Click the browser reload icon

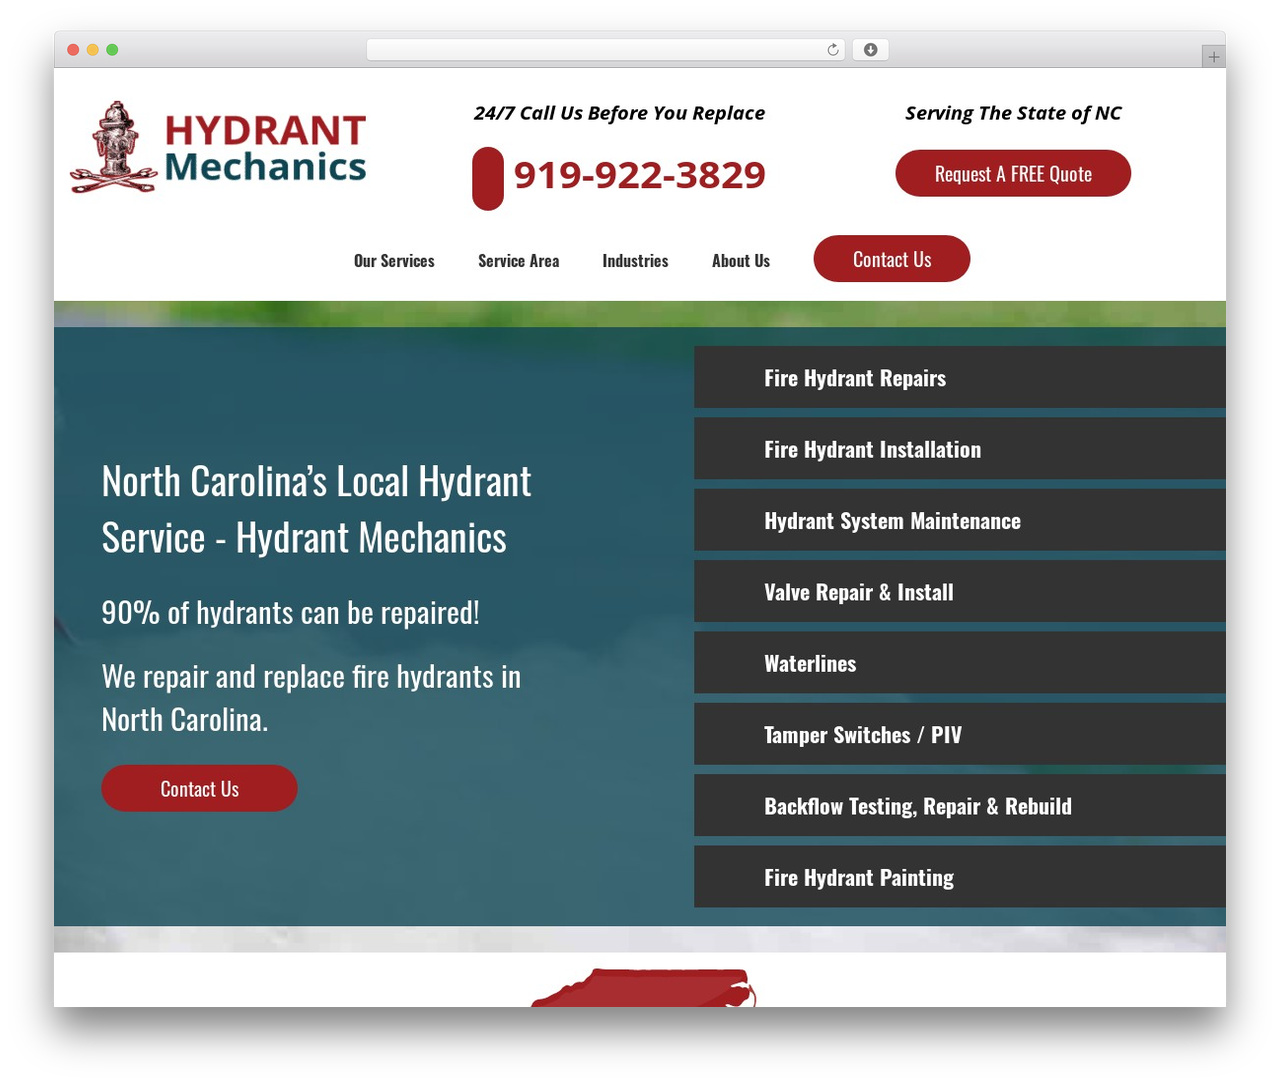(833, 50)
